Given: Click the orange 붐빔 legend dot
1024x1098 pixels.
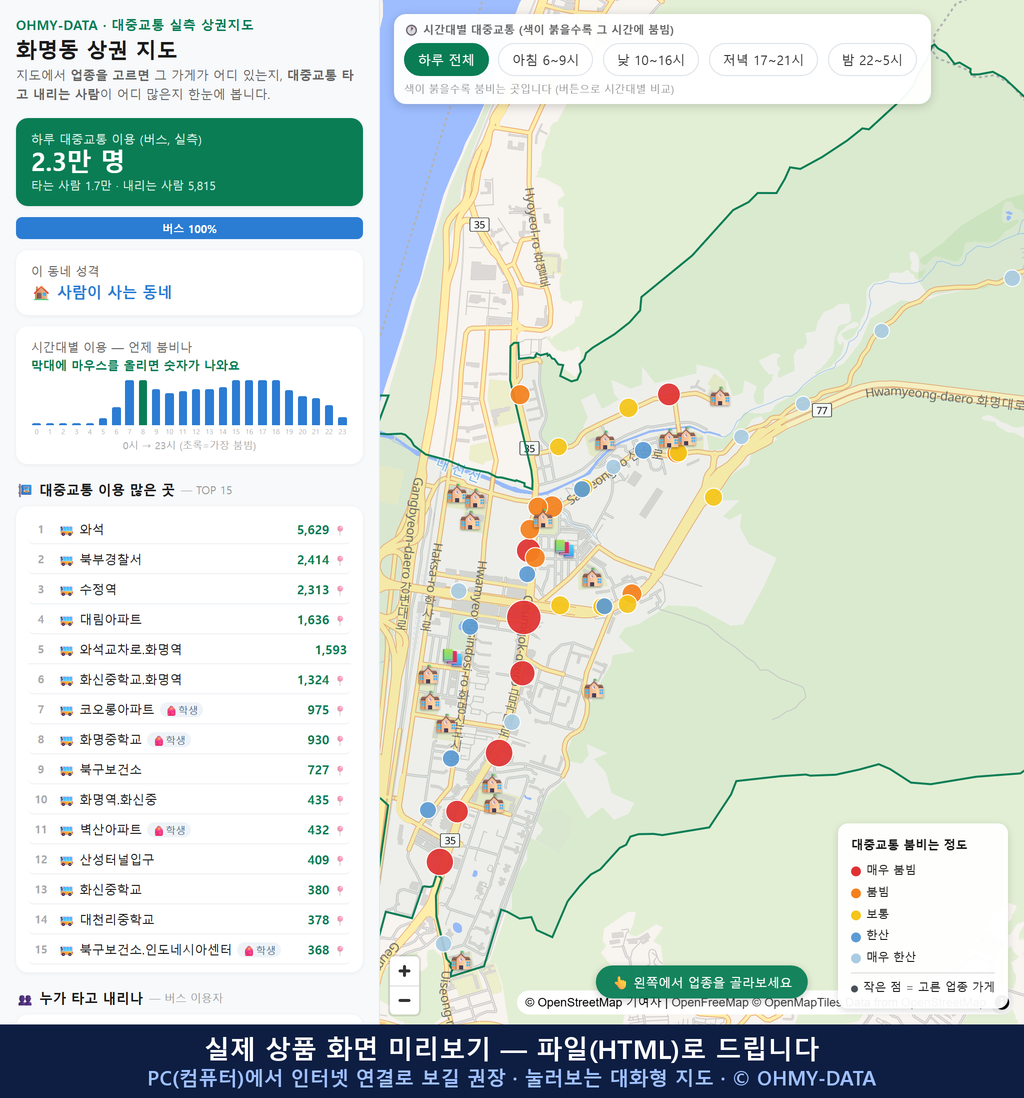Looking at the screenshot, I should pyautogui.click(x=855, y=893).
